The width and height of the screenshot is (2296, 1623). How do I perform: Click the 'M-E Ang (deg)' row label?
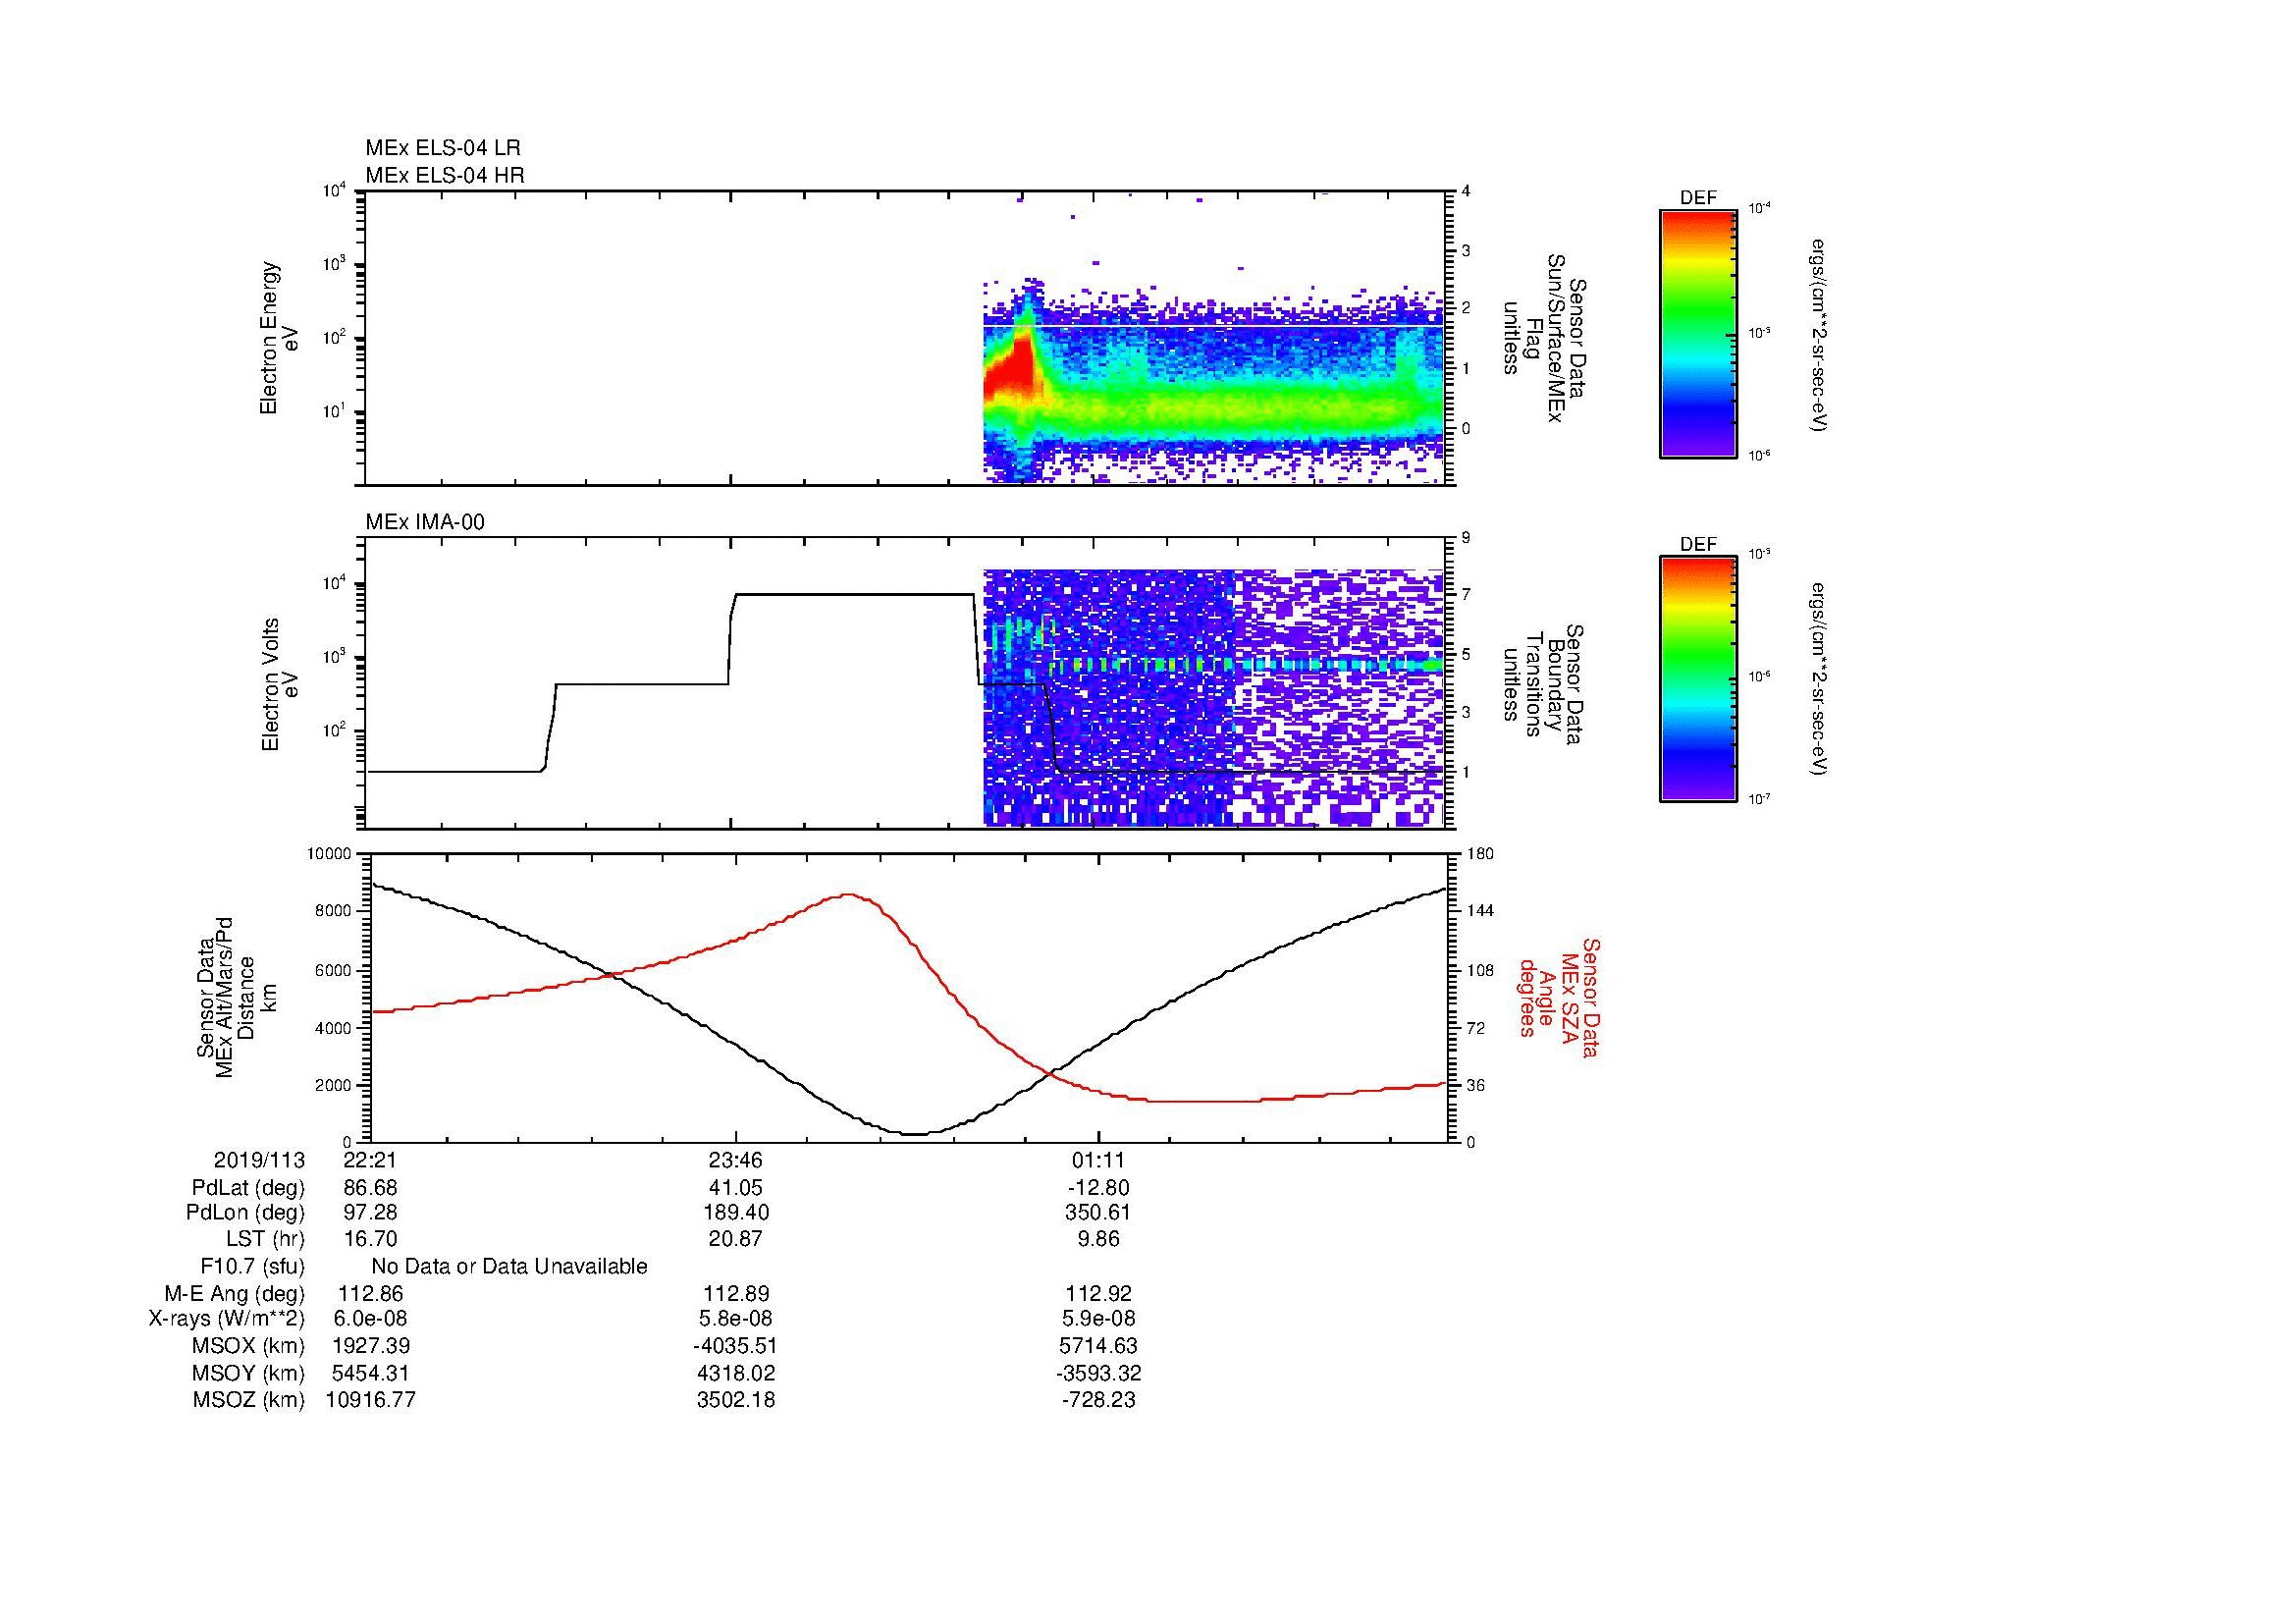(x=235, y=1294)
